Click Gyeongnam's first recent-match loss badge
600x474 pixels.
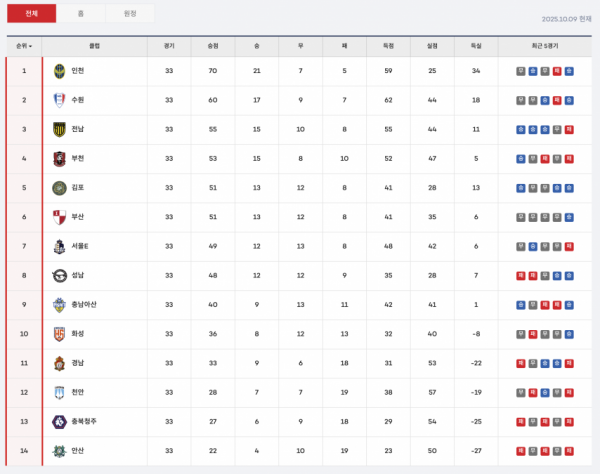pyautogui.click(x=521, y=363)
